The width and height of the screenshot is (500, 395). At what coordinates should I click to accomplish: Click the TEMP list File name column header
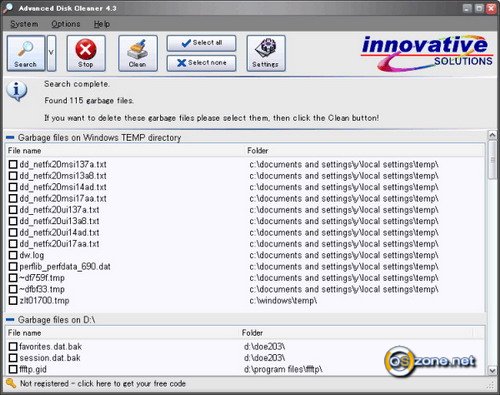125,151
